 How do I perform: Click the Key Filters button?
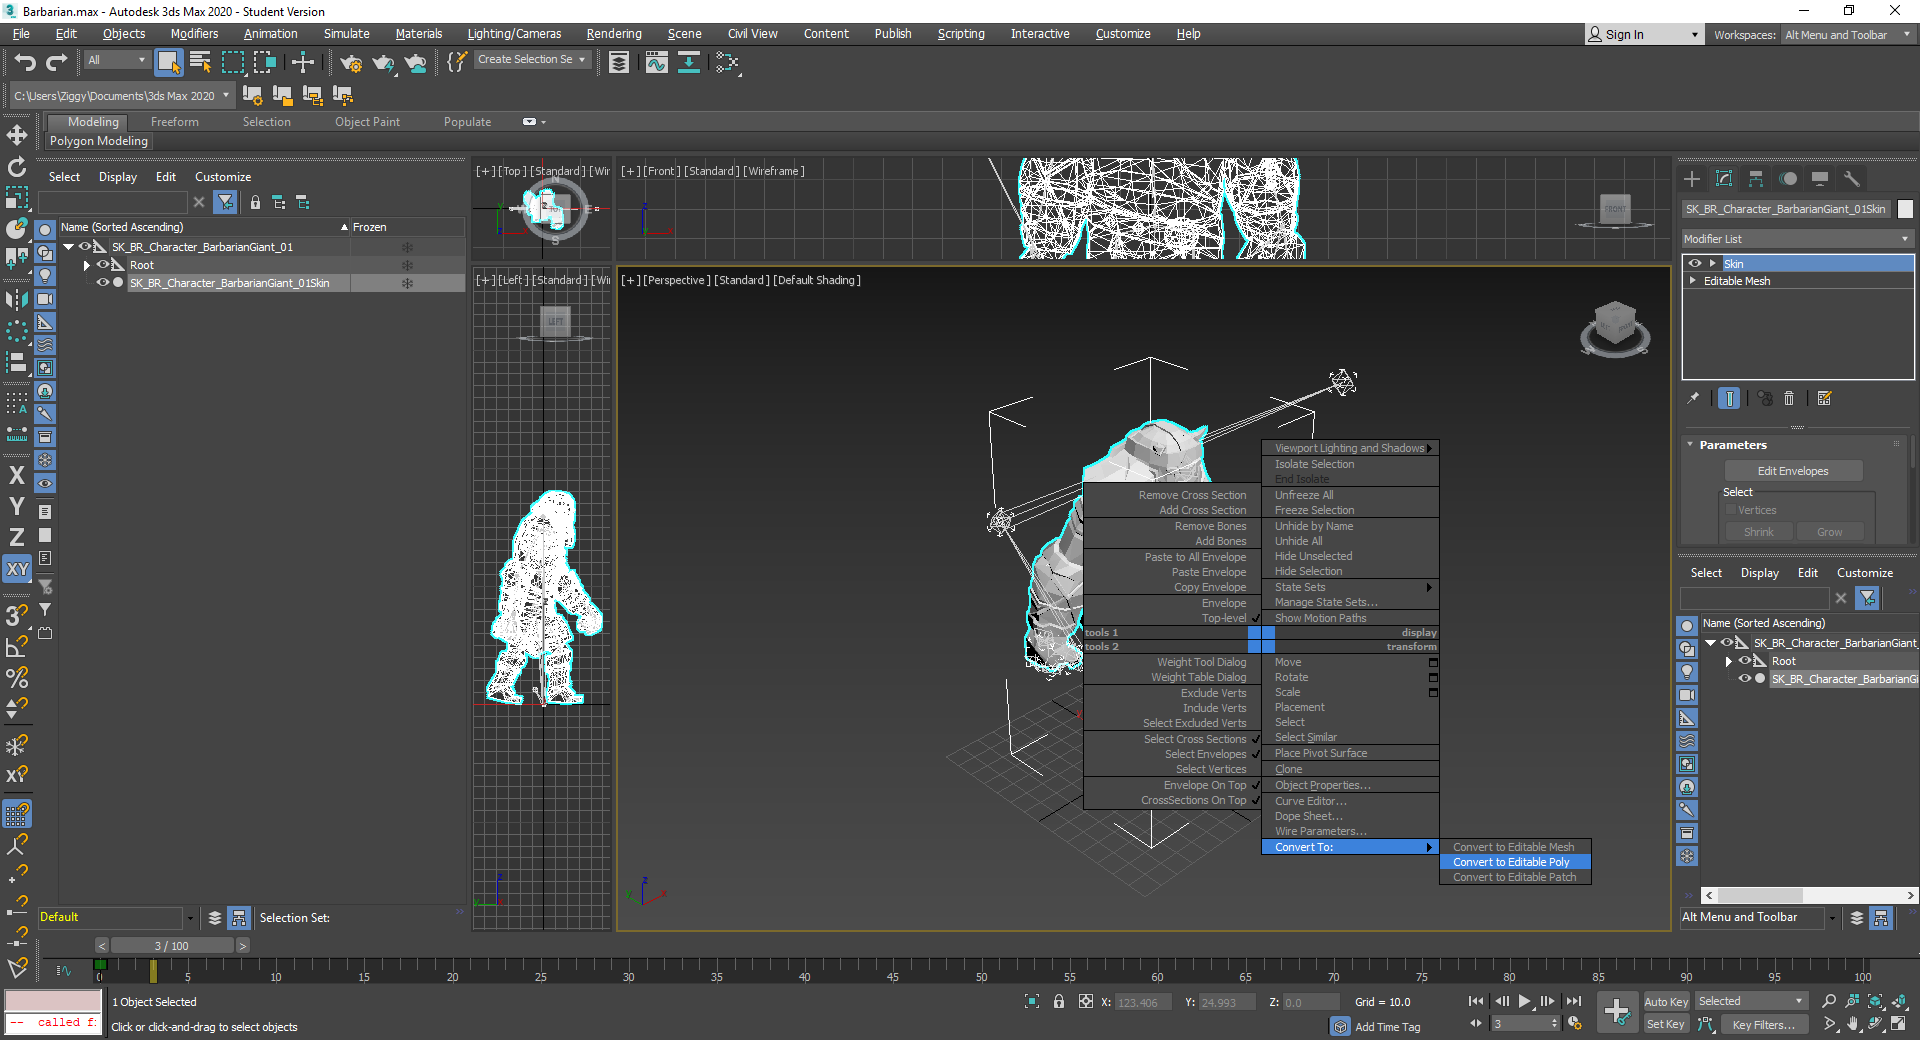point(1764,1024)
